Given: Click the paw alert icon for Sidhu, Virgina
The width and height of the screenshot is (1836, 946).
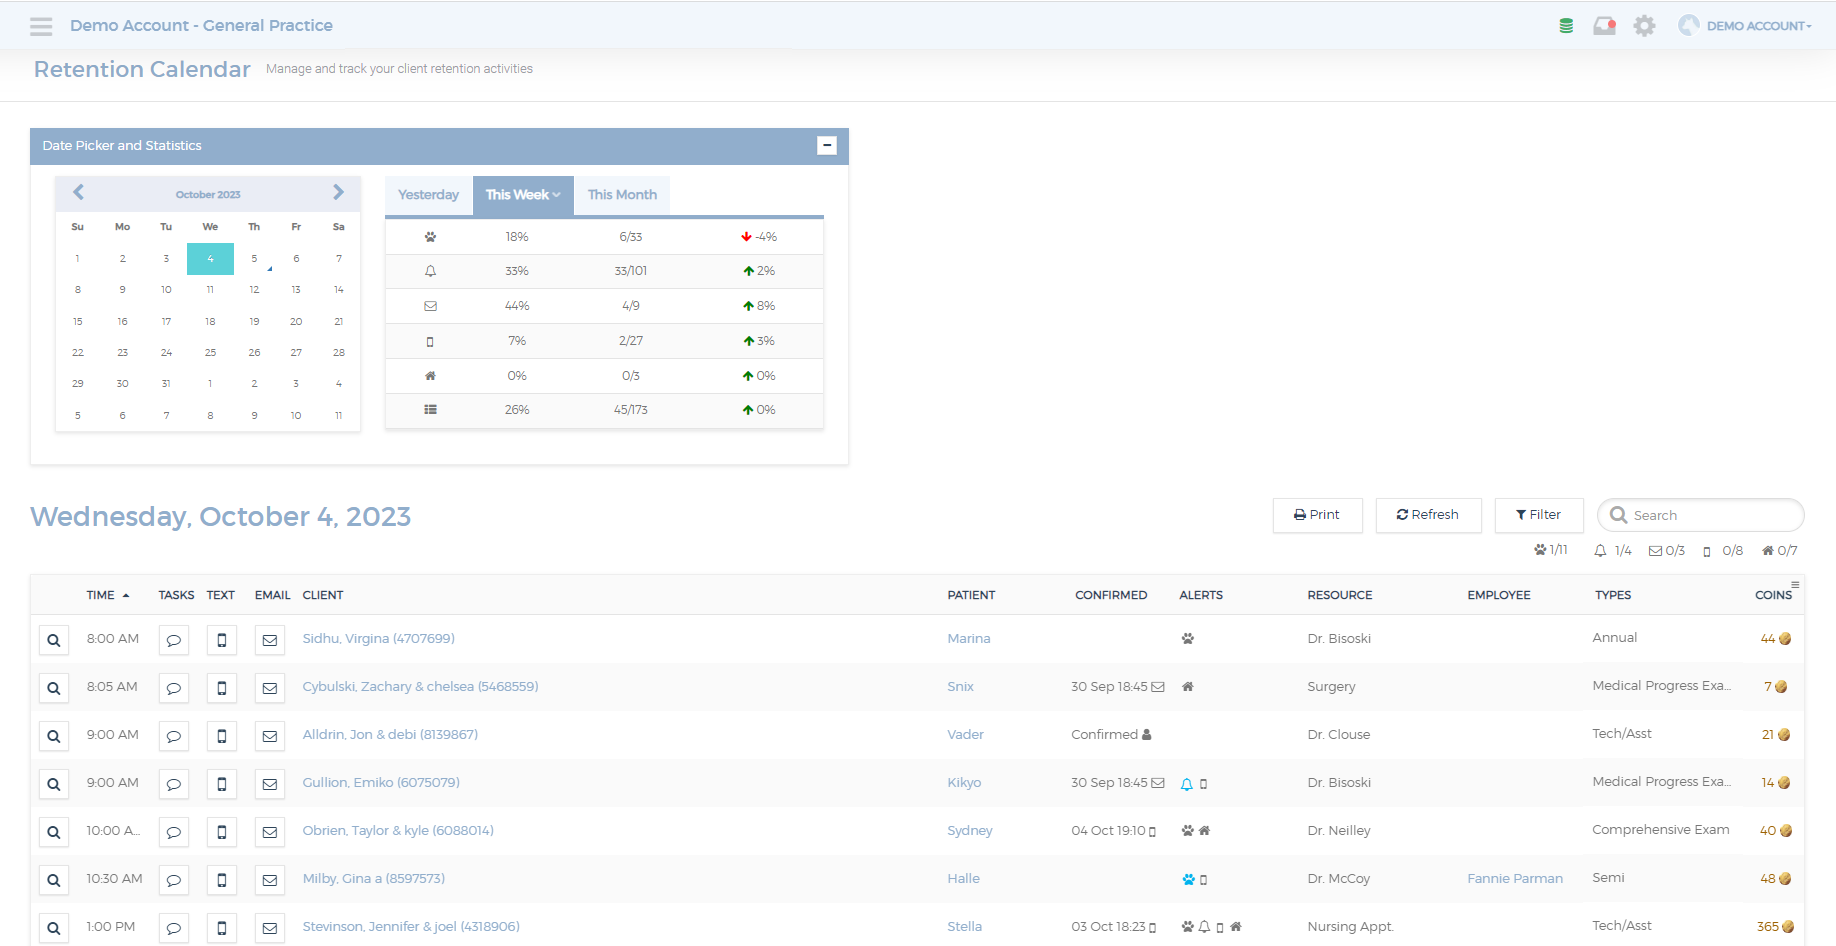Looking at the screenshot, I should pyautogui.click(x=1188, y=638).
